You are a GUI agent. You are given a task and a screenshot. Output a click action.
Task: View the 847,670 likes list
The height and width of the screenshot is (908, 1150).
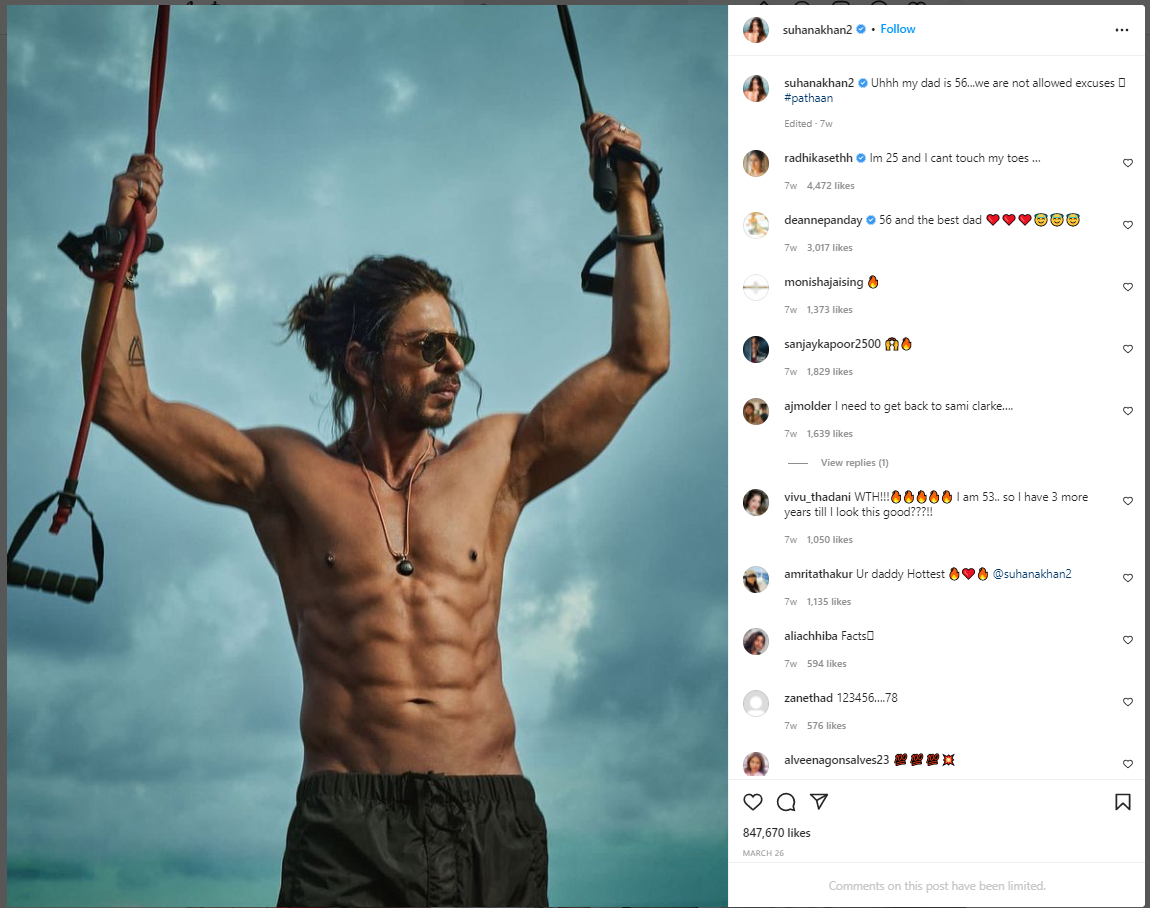pyautogui.click(x=776, y=833)
